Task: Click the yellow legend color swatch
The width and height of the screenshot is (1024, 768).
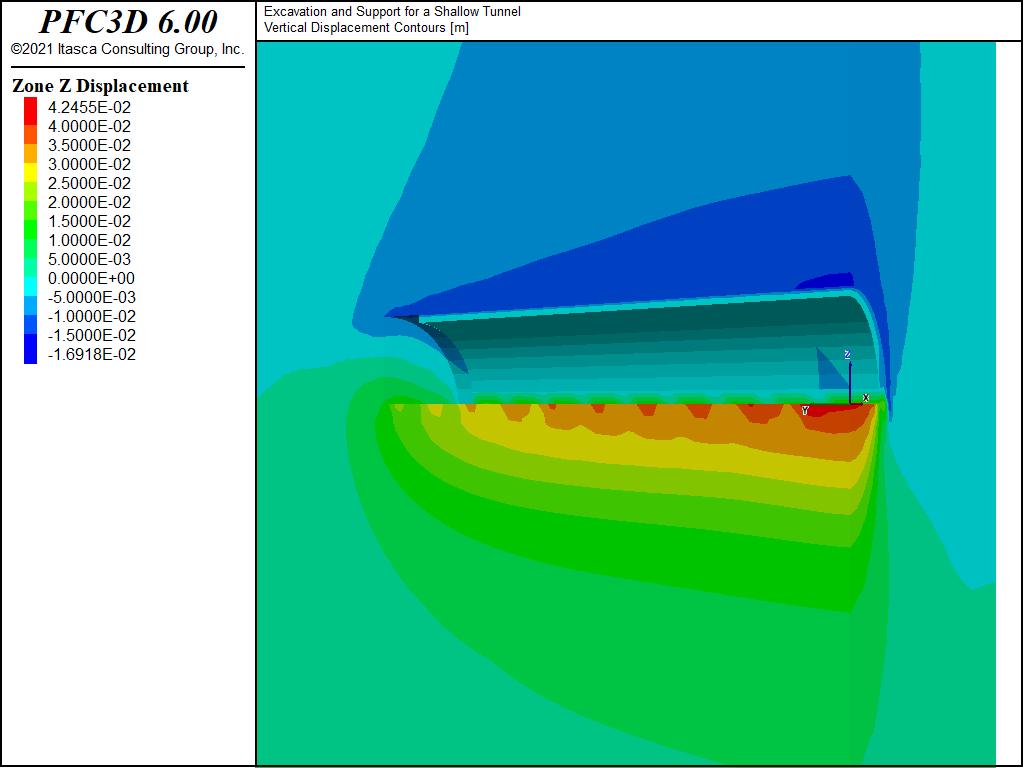Action: [x=31, y=173]
